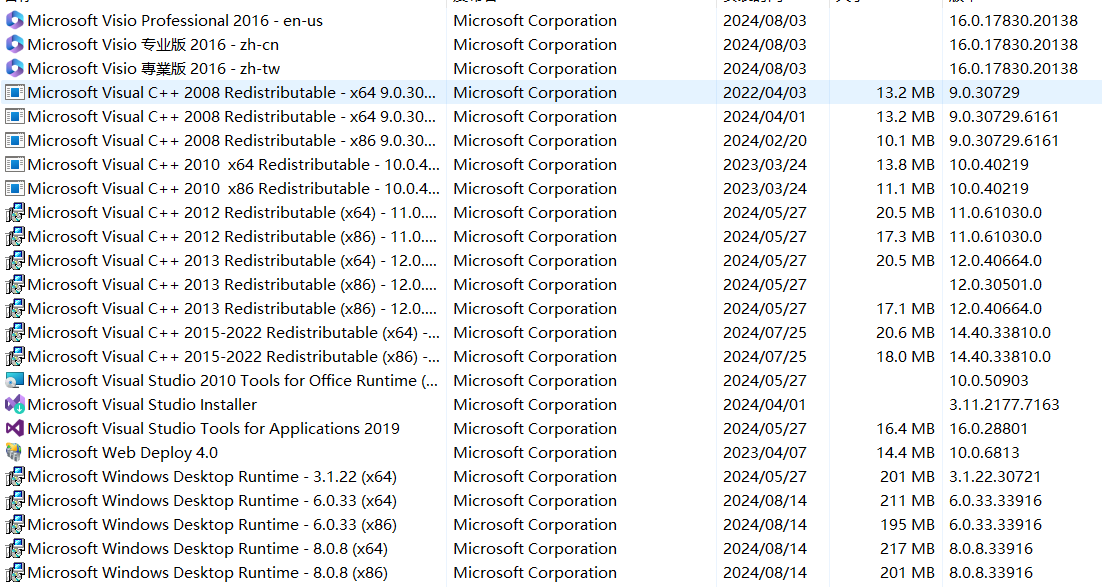Click the Desktop Runtime 6.0.33 (x64) icon
This screenshot has height=587, width=1102.
coord(15,501)
